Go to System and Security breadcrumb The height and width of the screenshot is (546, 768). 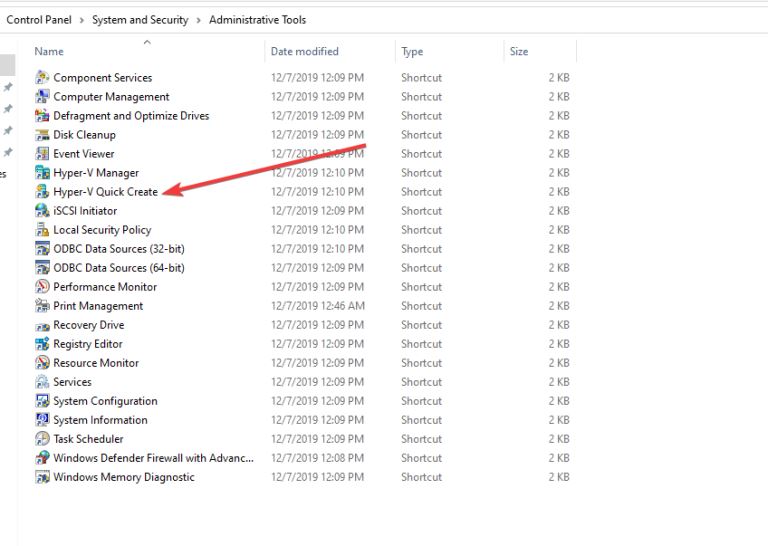tap(140, 20)
